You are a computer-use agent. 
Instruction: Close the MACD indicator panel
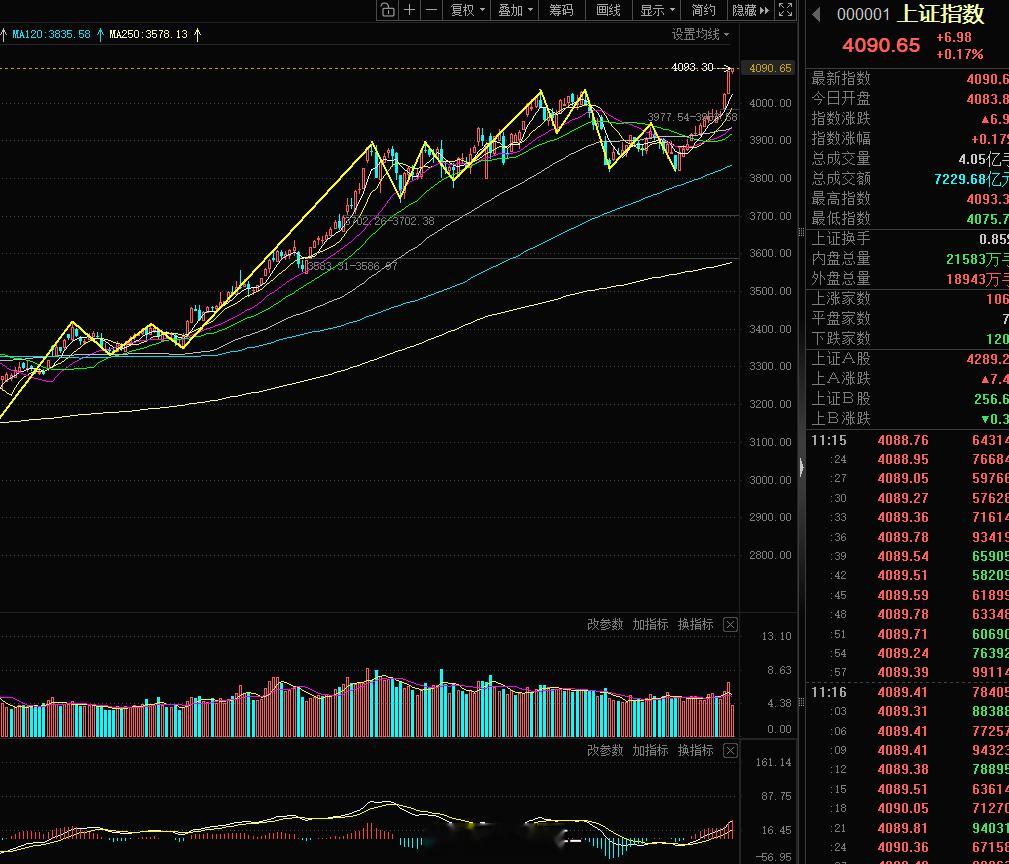(730, 750)
